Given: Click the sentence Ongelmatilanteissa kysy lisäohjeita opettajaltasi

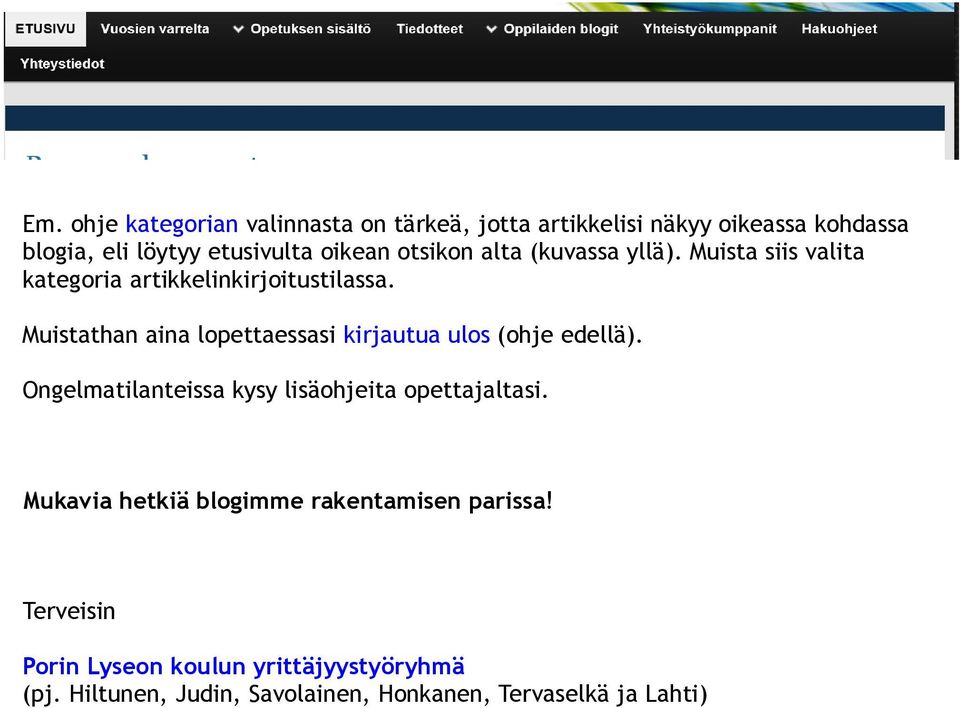Looking at the screenshot, I should 285,390.
